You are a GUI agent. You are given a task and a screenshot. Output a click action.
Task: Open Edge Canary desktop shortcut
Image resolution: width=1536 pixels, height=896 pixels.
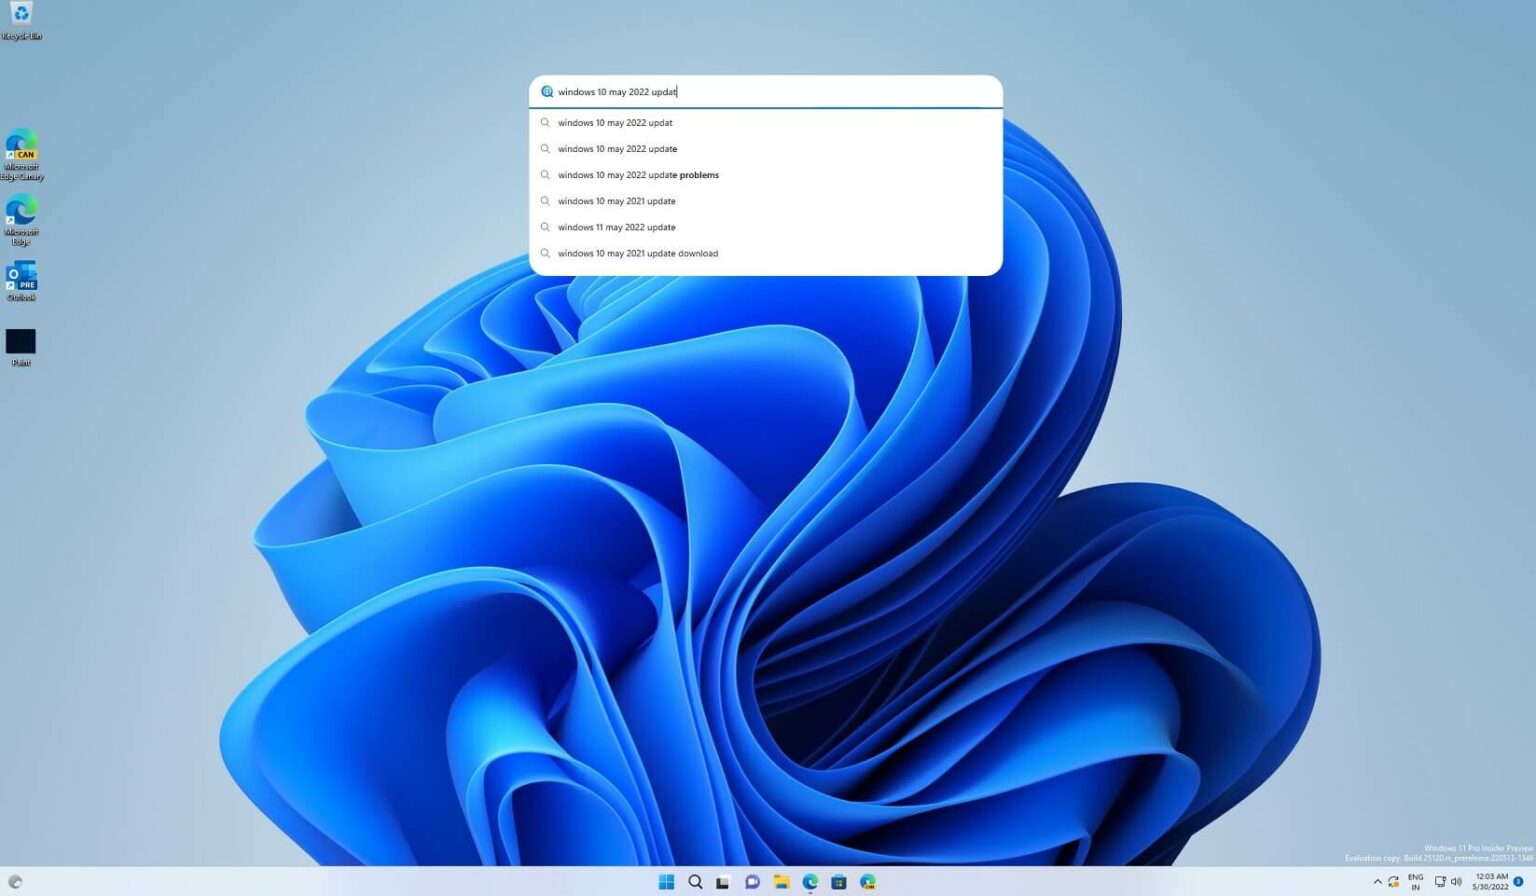click(21, 150)
